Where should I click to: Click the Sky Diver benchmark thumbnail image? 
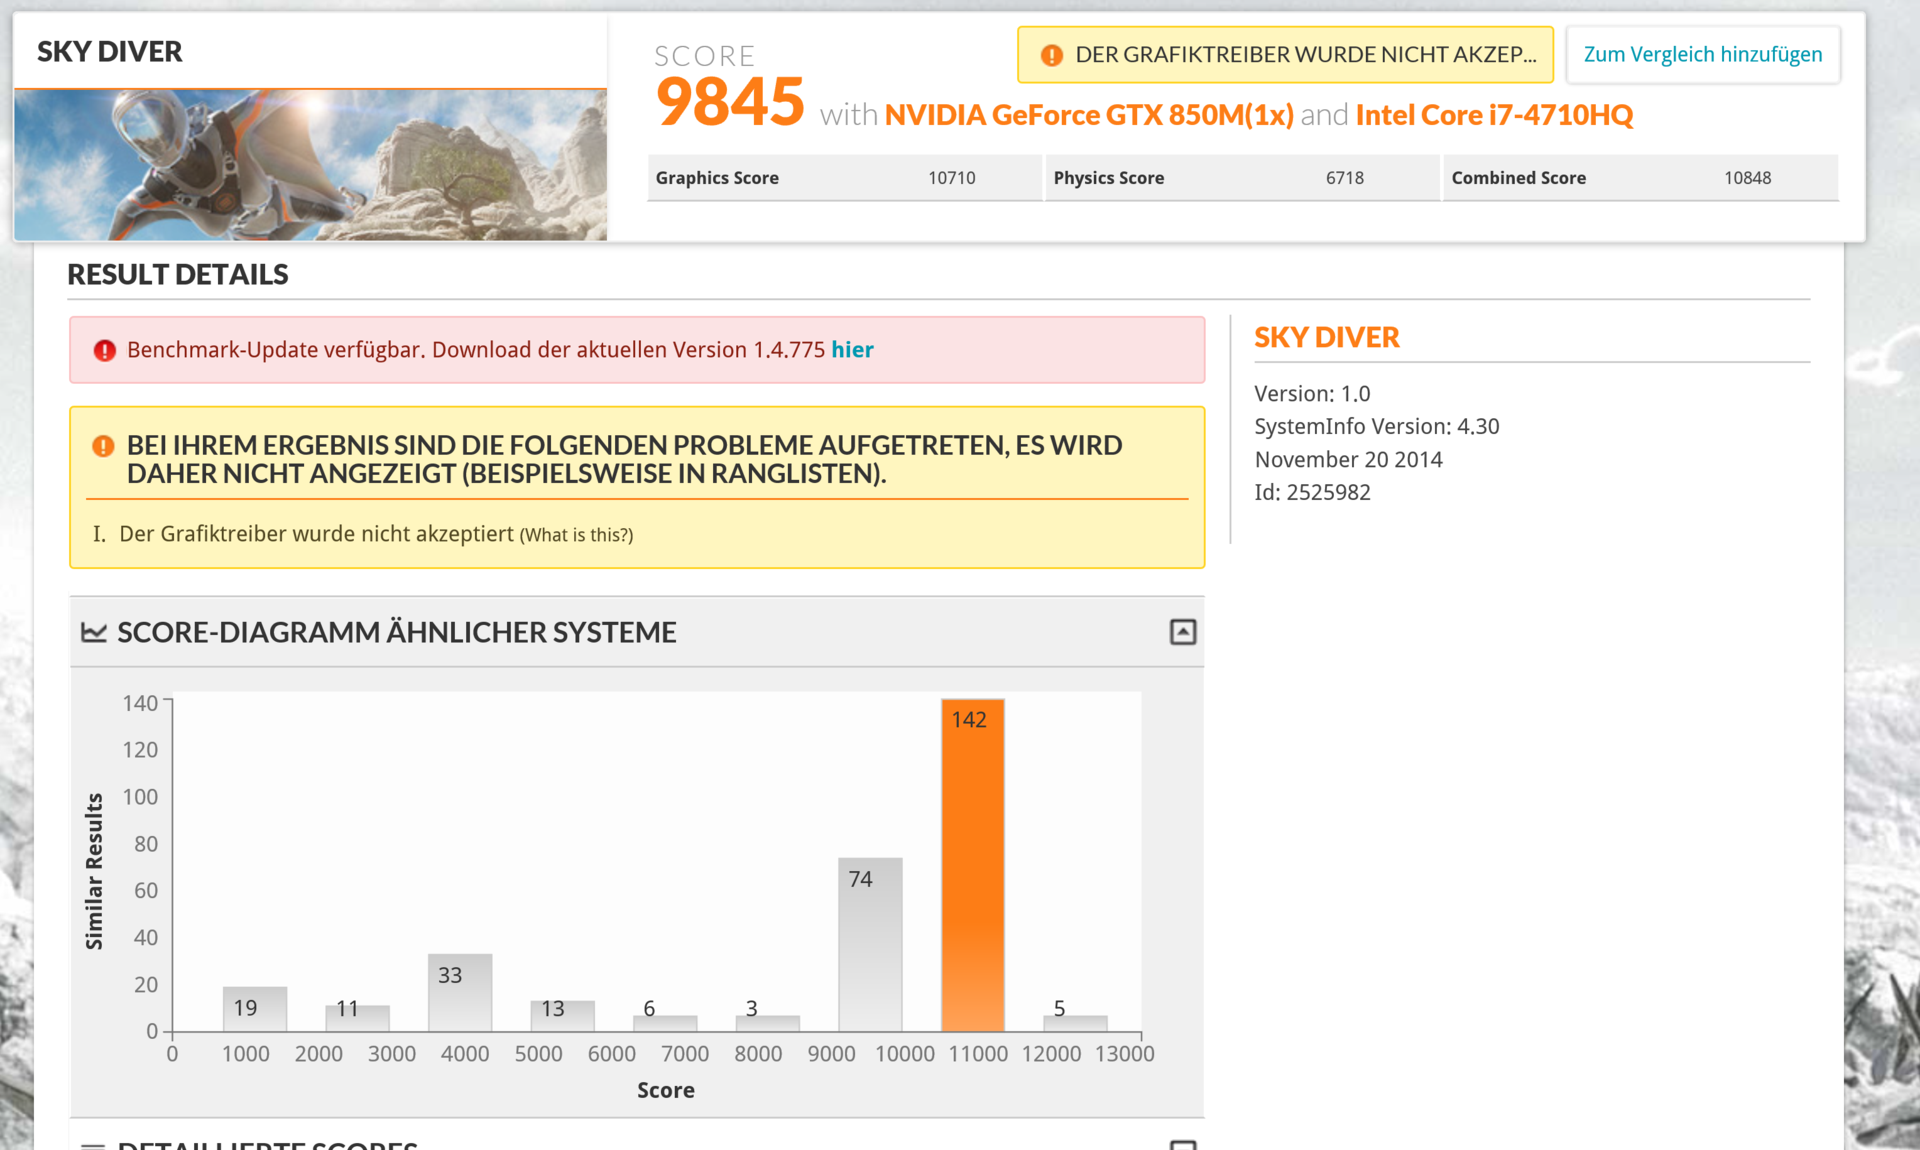[x=310, y=165]
